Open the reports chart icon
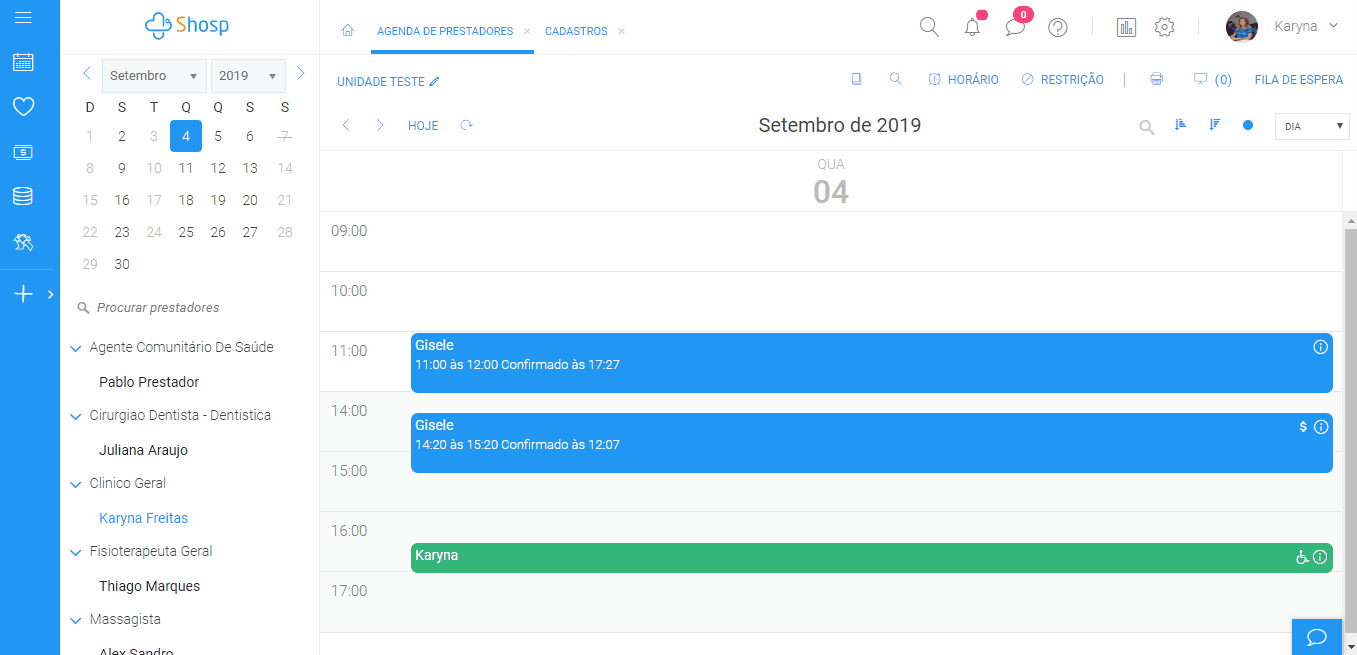Screen dimensions: 1357x655 (1127, 27)
